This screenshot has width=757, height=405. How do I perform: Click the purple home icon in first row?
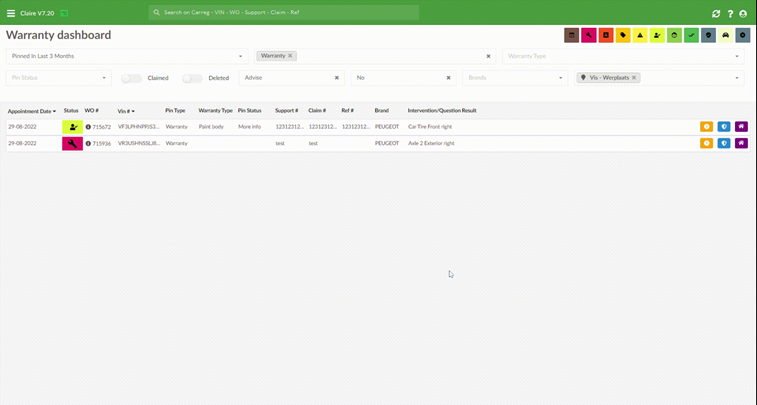(x=741, y=127)
